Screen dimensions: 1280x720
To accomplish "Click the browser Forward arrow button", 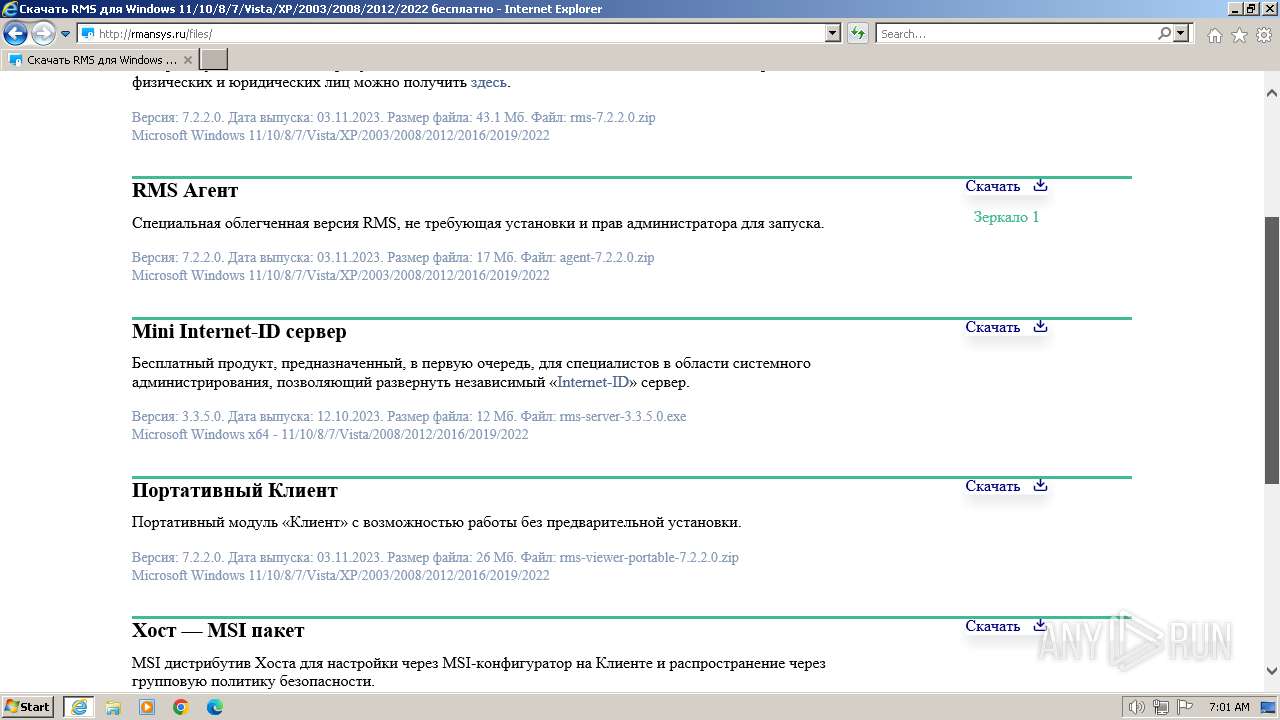I will coord(43,34).
